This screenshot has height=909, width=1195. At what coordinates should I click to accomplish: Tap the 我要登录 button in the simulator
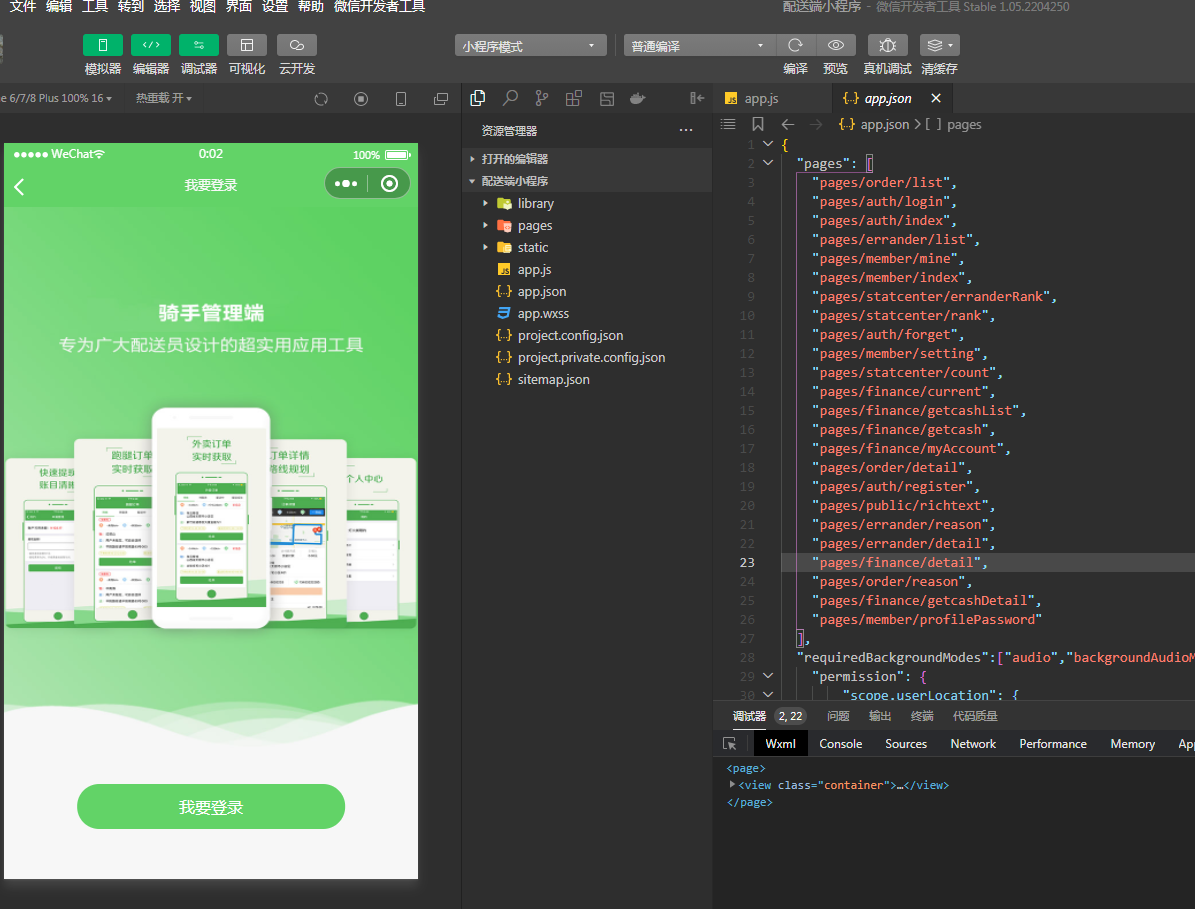click(210, 806)
